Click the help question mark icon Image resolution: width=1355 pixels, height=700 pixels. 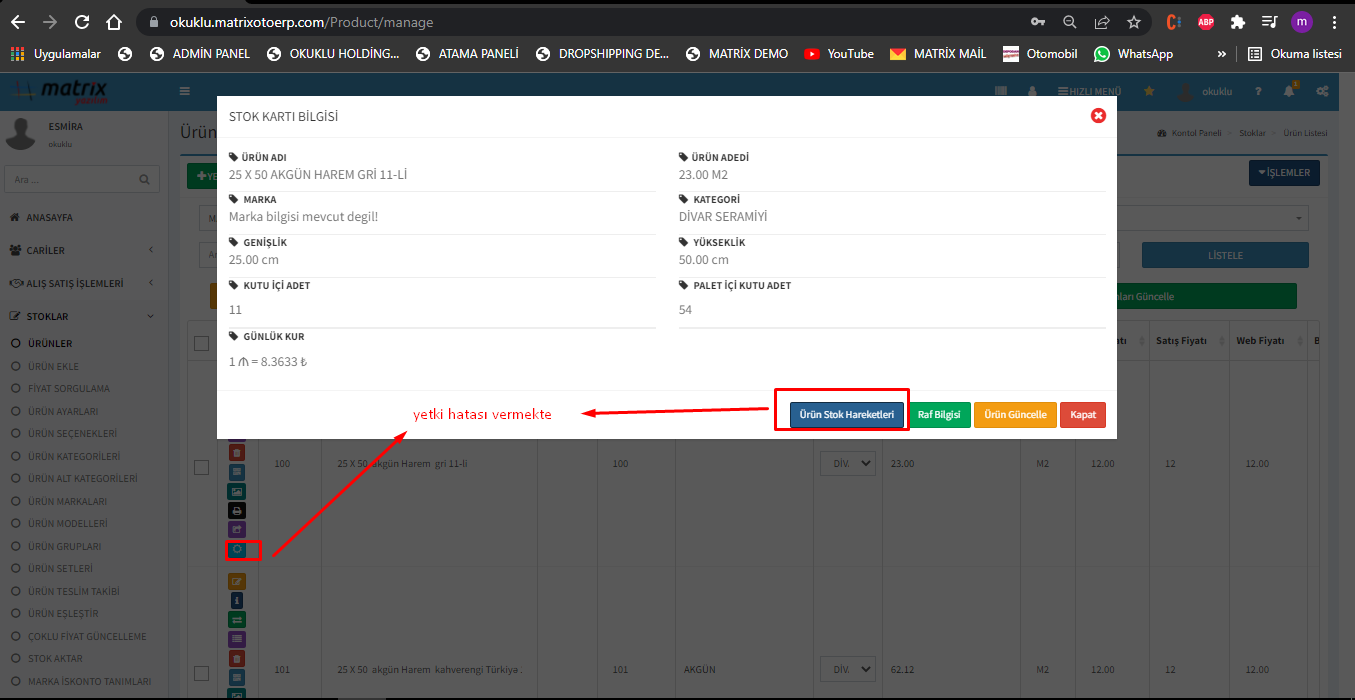coord(1258,91)
